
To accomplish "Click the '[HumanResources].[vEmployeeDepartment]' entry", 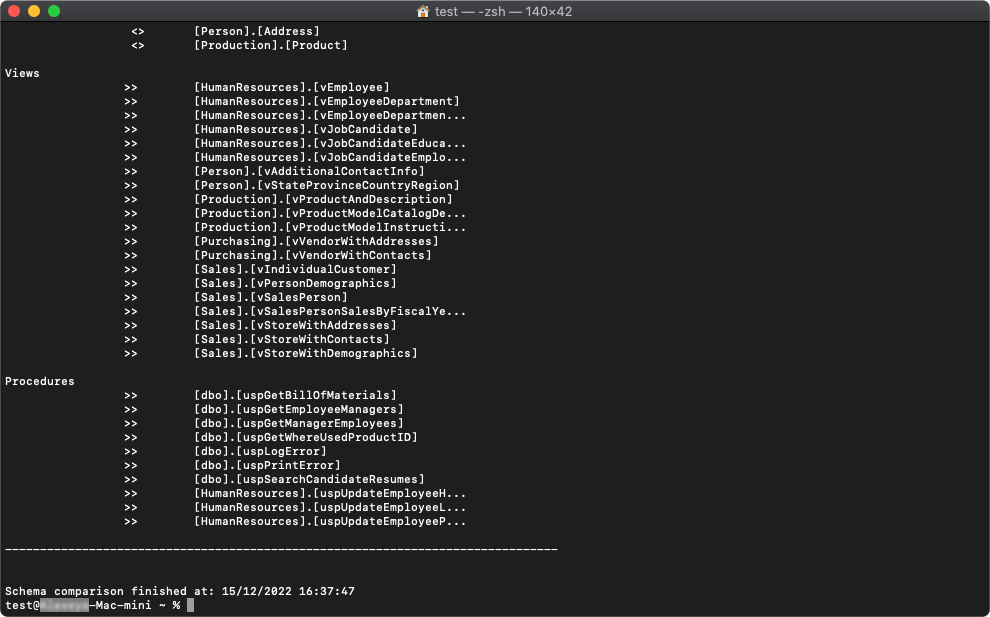I will click(x=327, y=101).
